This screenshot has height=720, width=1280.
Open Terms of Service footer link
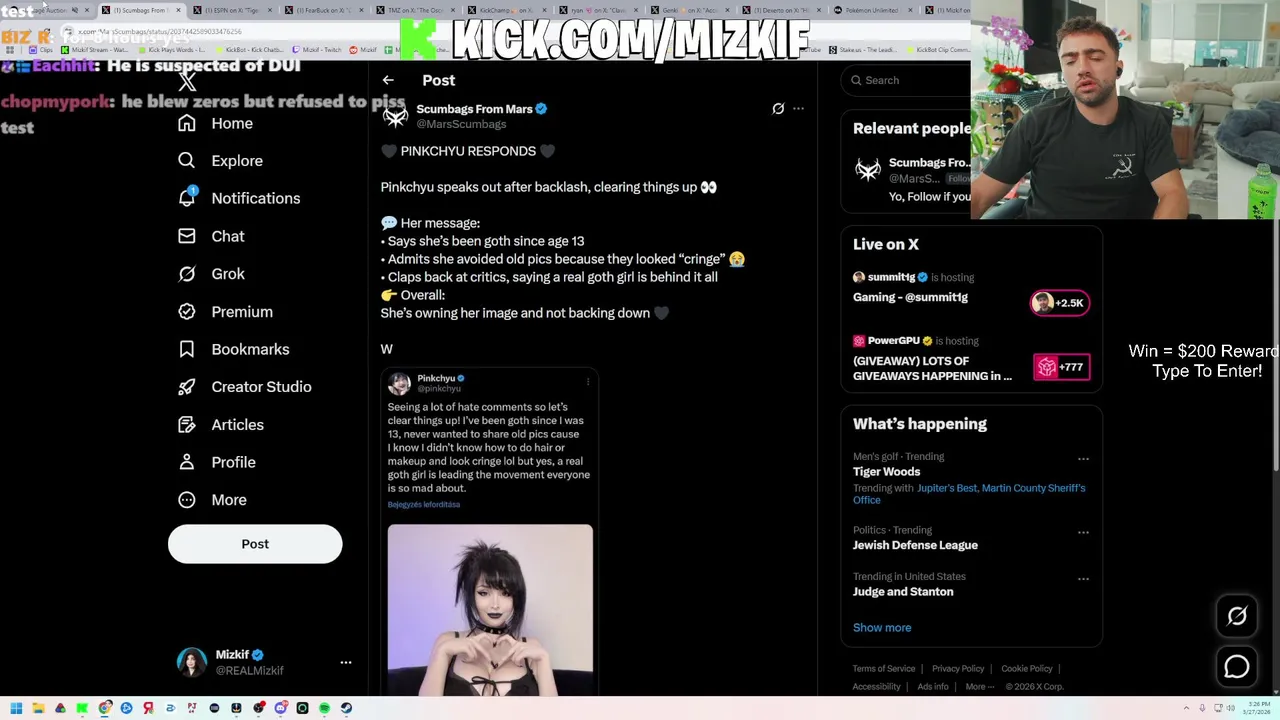click(884, 668)
